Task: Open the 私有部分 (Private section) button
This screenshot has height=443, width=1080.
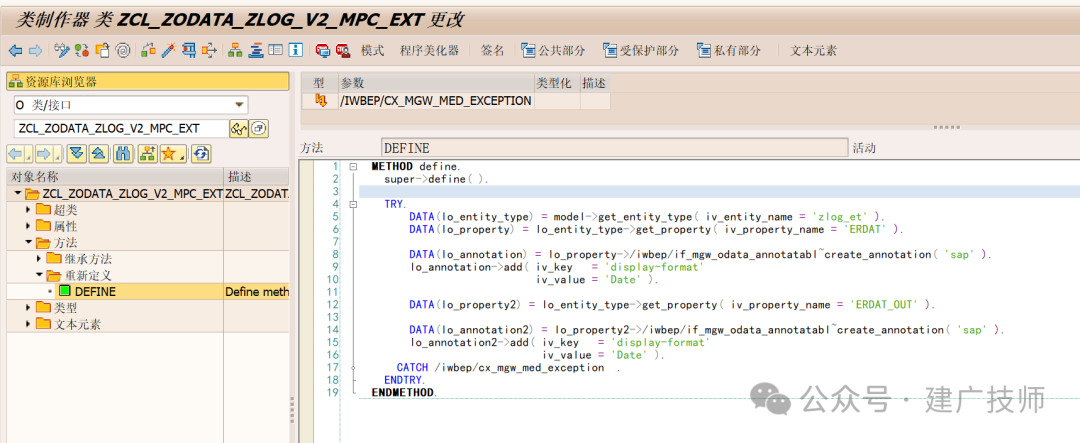Action: coord(729,50)
